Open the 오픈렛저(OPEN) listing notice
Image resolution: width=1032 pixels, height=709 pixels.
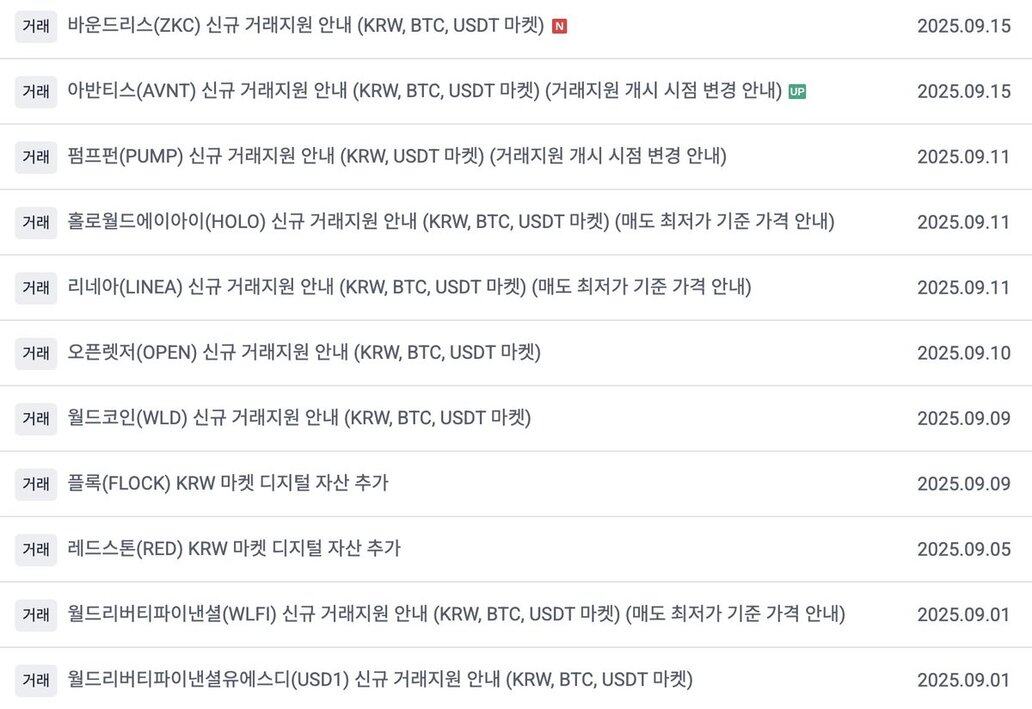coord(304,352)
